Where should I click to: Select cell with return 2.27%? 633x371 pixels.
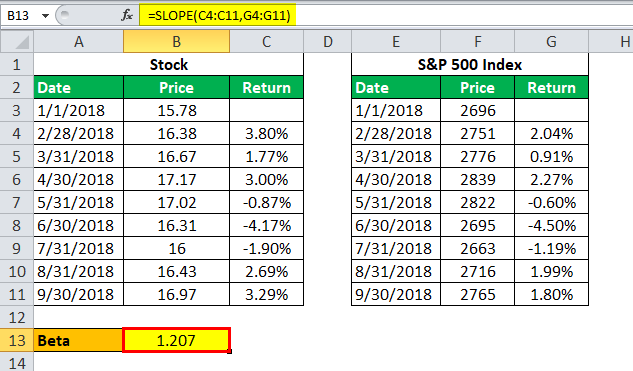(551, 179)
